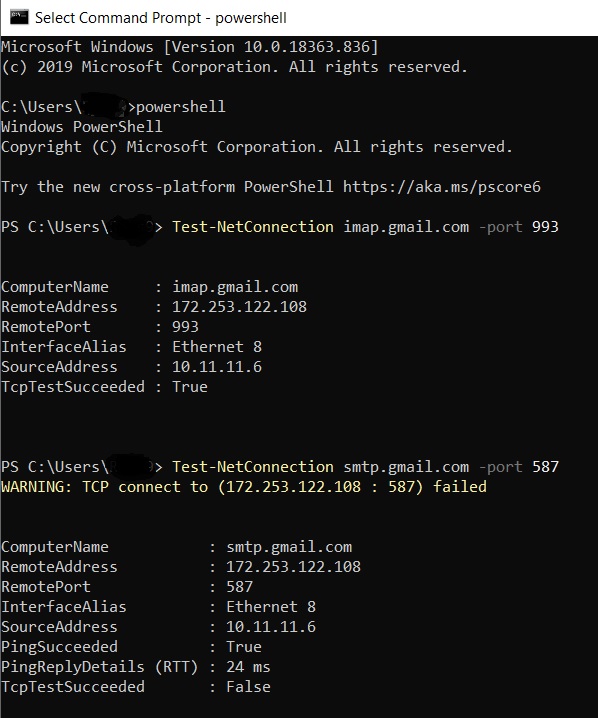The image size is (598, 718).
Task: Click the PingSucceeded value True
Action: click(x=244, y=647)
